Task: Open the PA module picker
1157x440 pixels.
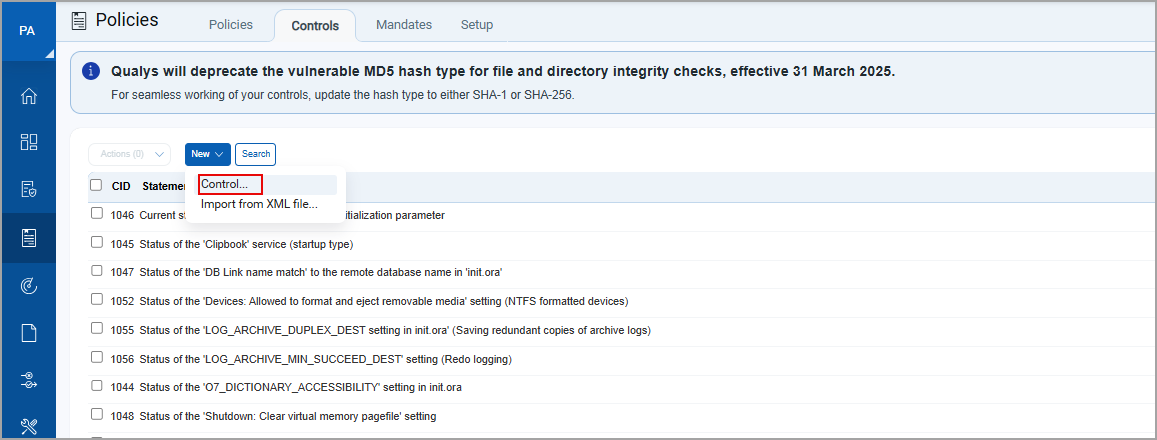Action: click(28, 31)
